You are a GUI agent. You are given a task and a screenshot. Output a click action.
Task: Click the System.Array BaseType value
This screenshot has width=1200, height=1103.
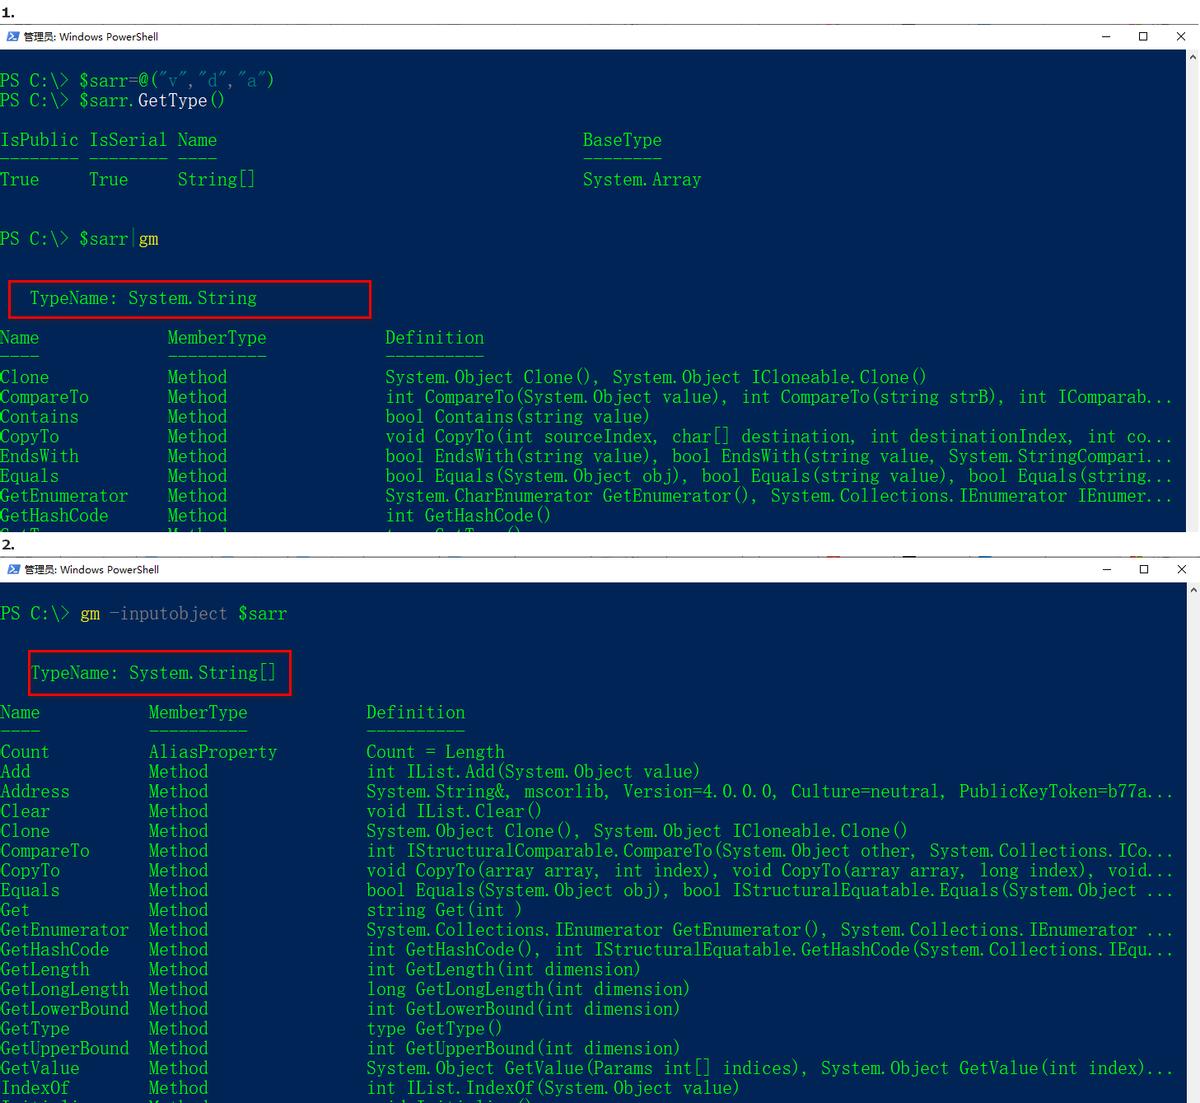642,180
